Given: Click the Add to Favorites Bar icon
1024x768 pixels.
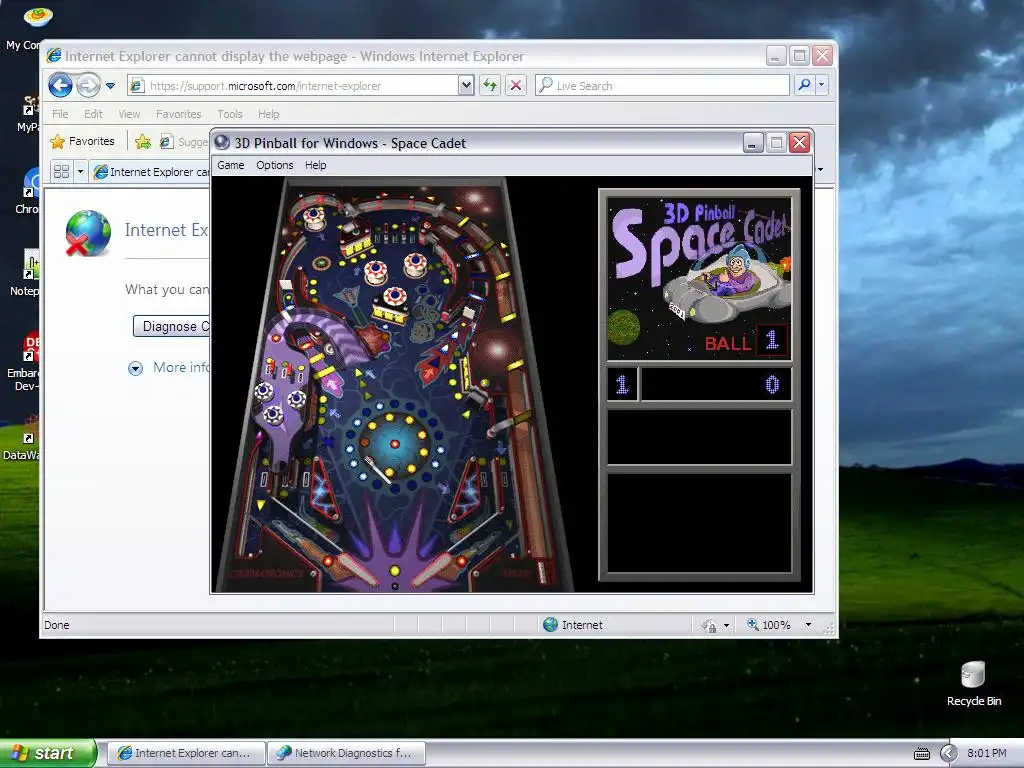Looking at the screenshot, I should [142, 141].
